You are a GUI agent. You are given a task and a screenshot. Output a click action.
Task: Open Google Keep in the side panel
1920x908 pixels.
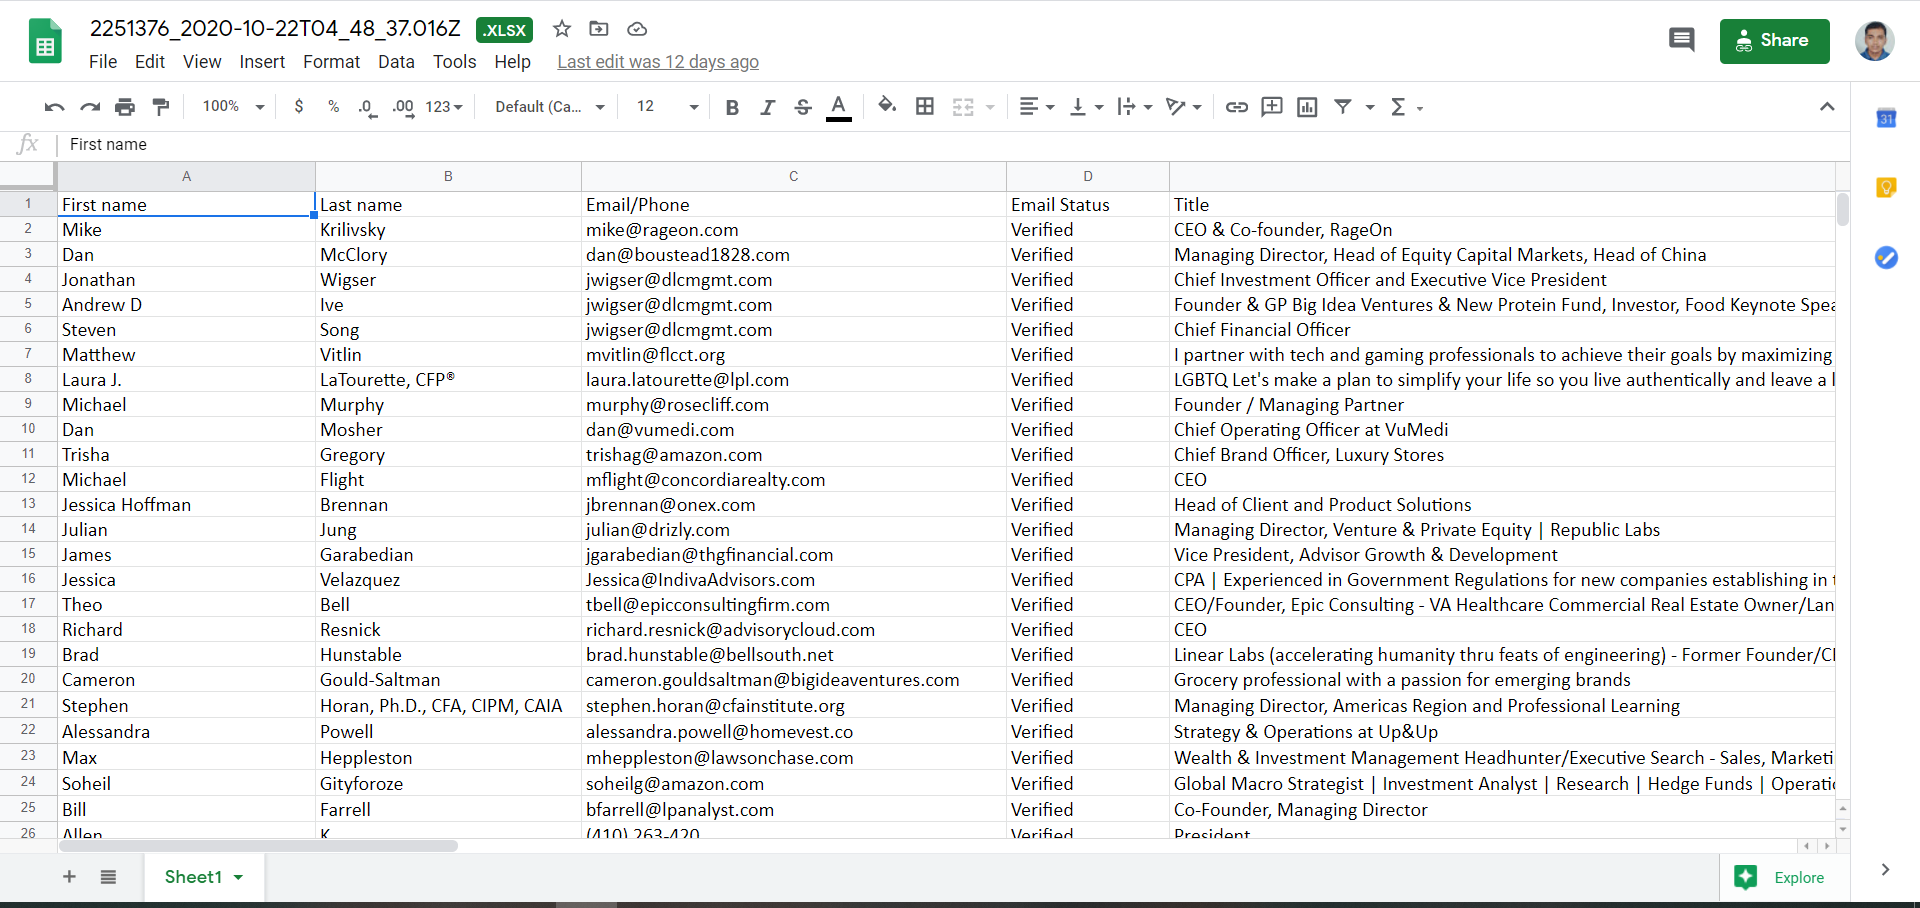click(x=1887, y=187)
